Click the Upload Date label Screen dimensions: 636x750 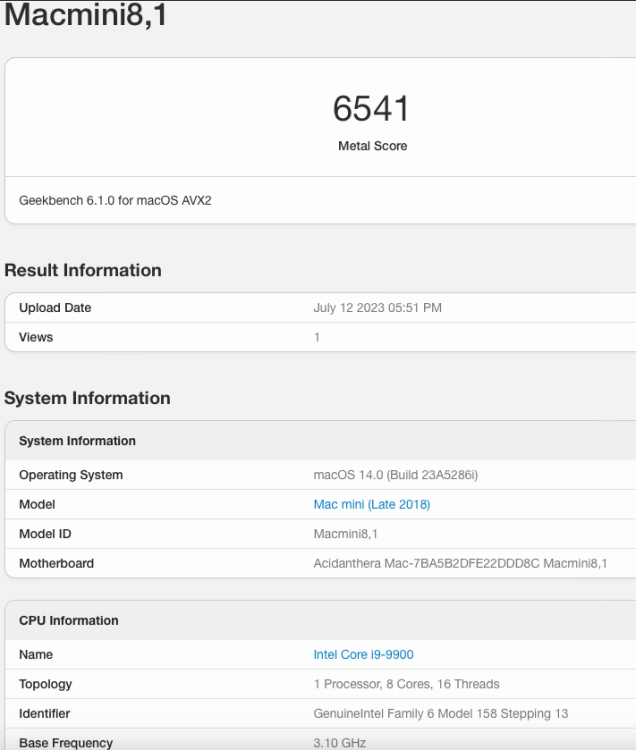coord(55,308)
